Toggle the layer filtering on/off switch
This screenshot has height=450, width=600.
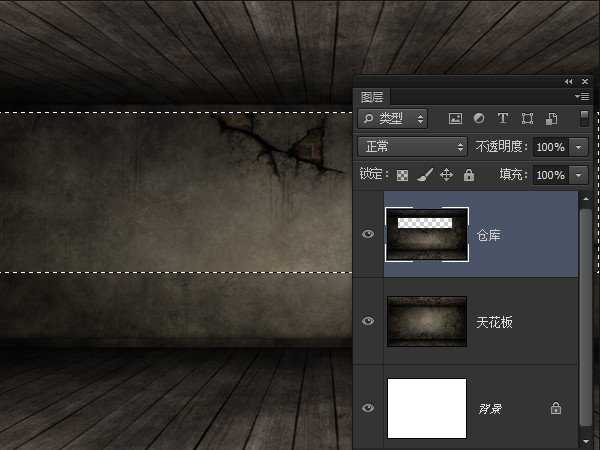click(584, 118)
